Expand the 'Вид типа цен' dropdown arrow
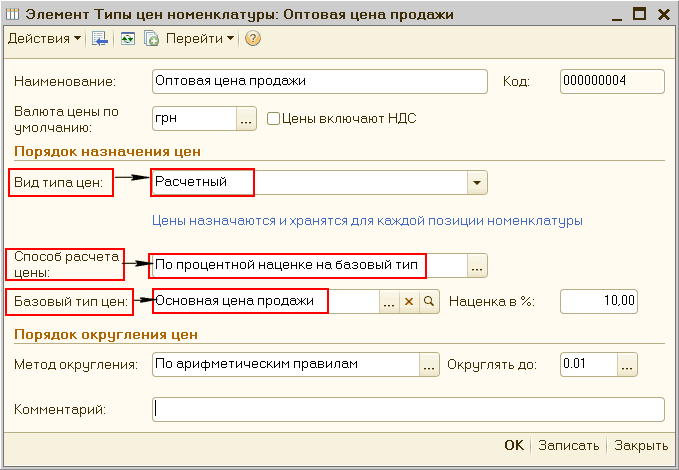 (476, 183)
